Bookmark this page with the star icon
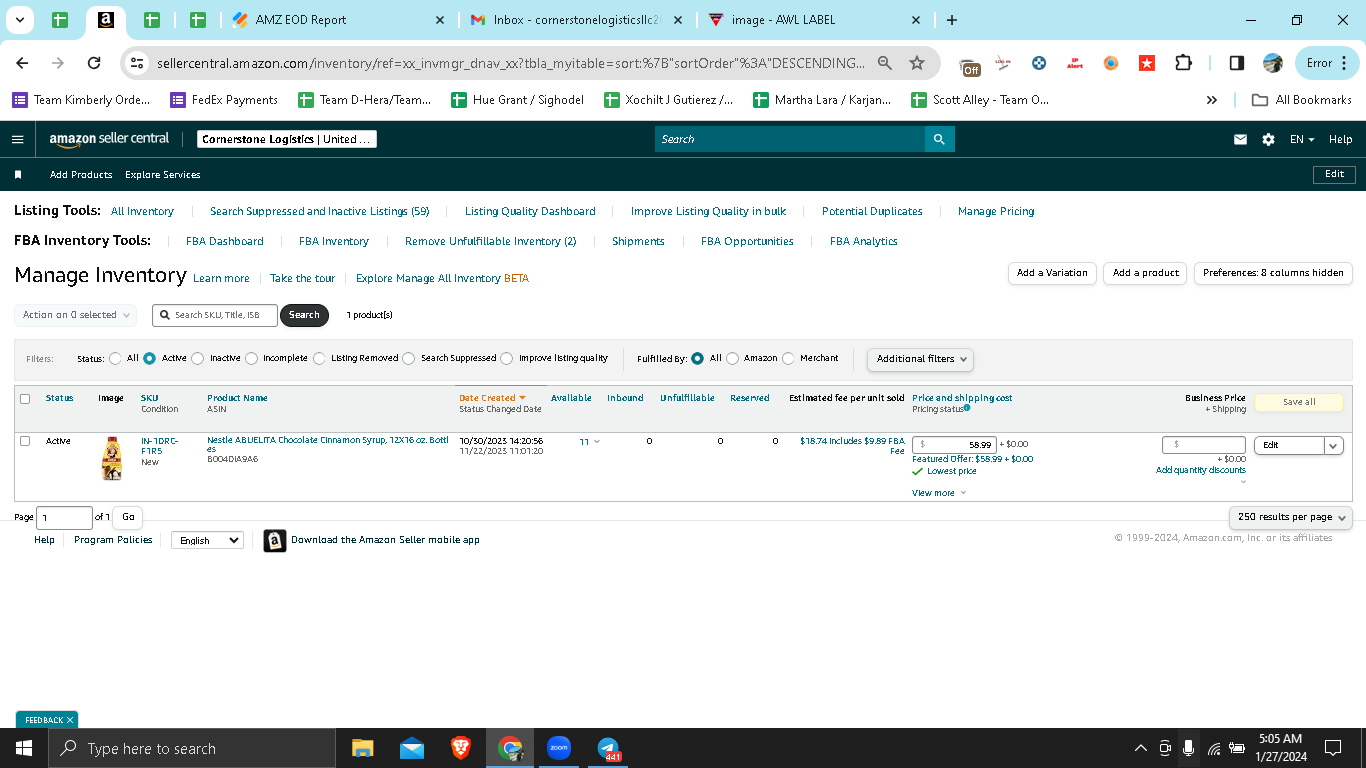This screenshot has height=768, width=1366. (917, 63)
